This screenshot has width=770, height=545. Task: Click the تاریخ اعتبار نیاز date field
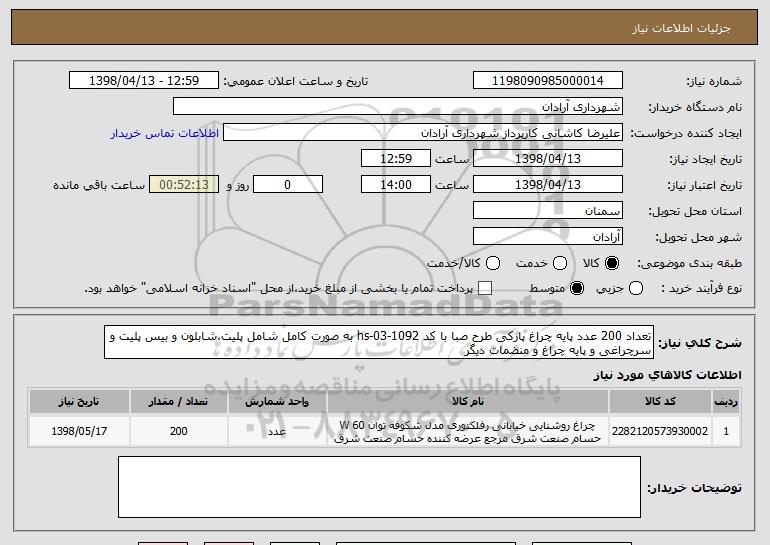point(548,185)
